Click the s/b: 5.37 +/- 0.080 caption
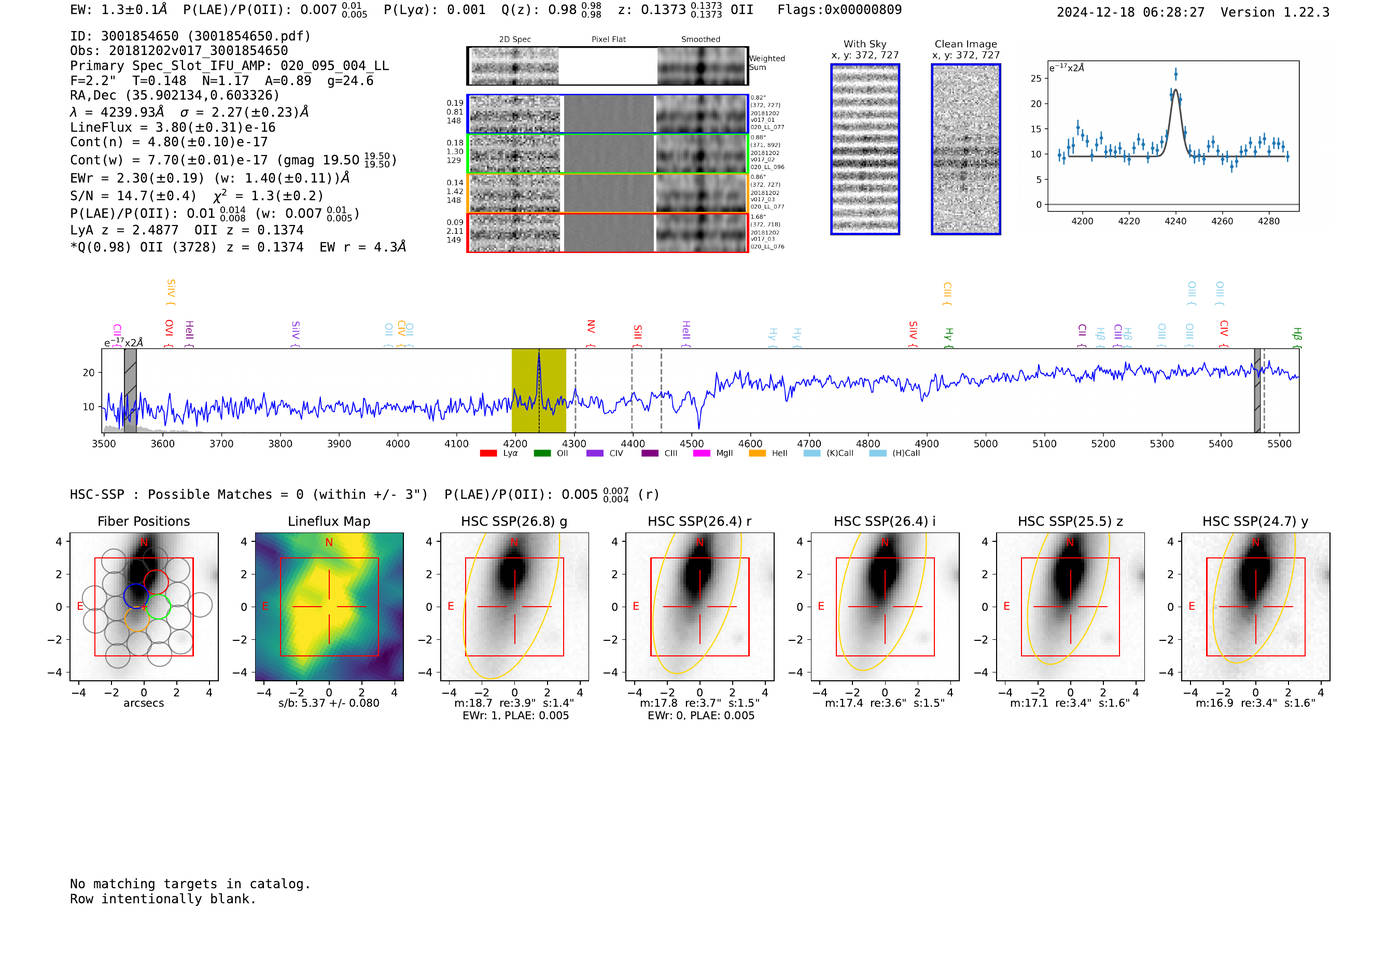The width and height of the screenshot is (1400, 953). click(x=329, y=703)
